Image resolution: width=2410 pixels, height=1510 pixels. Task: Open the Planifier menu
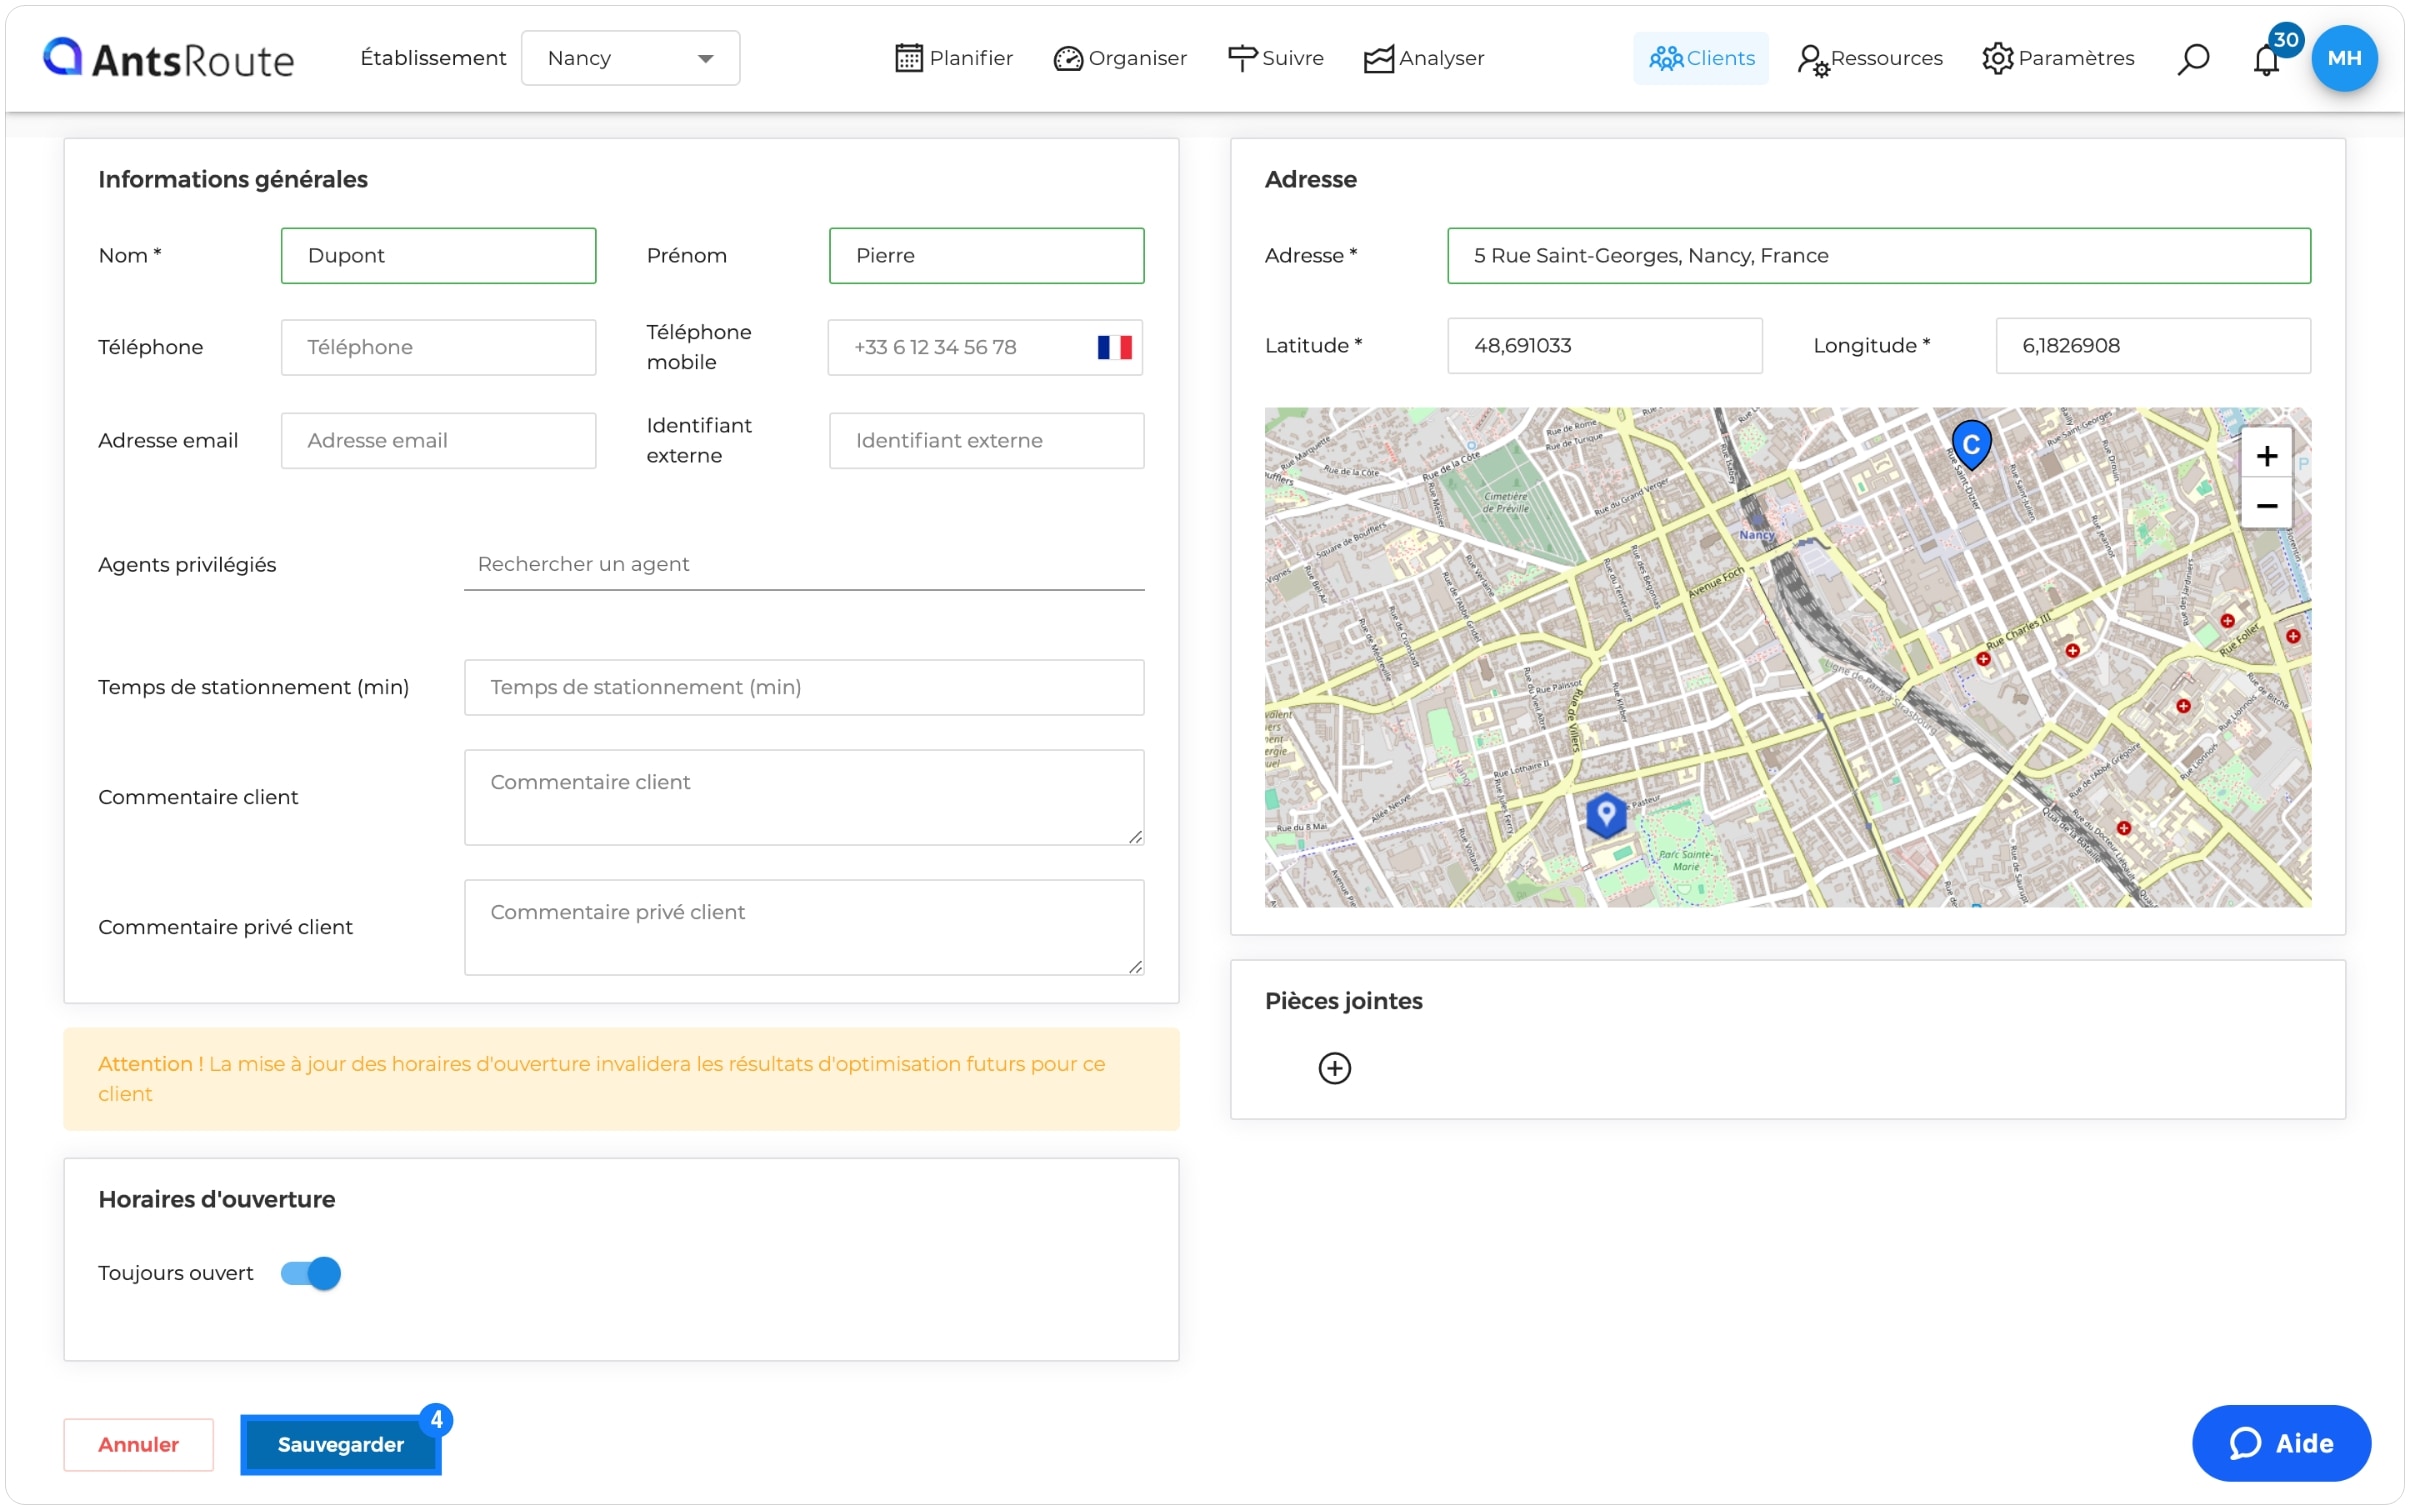click(953, 58)
